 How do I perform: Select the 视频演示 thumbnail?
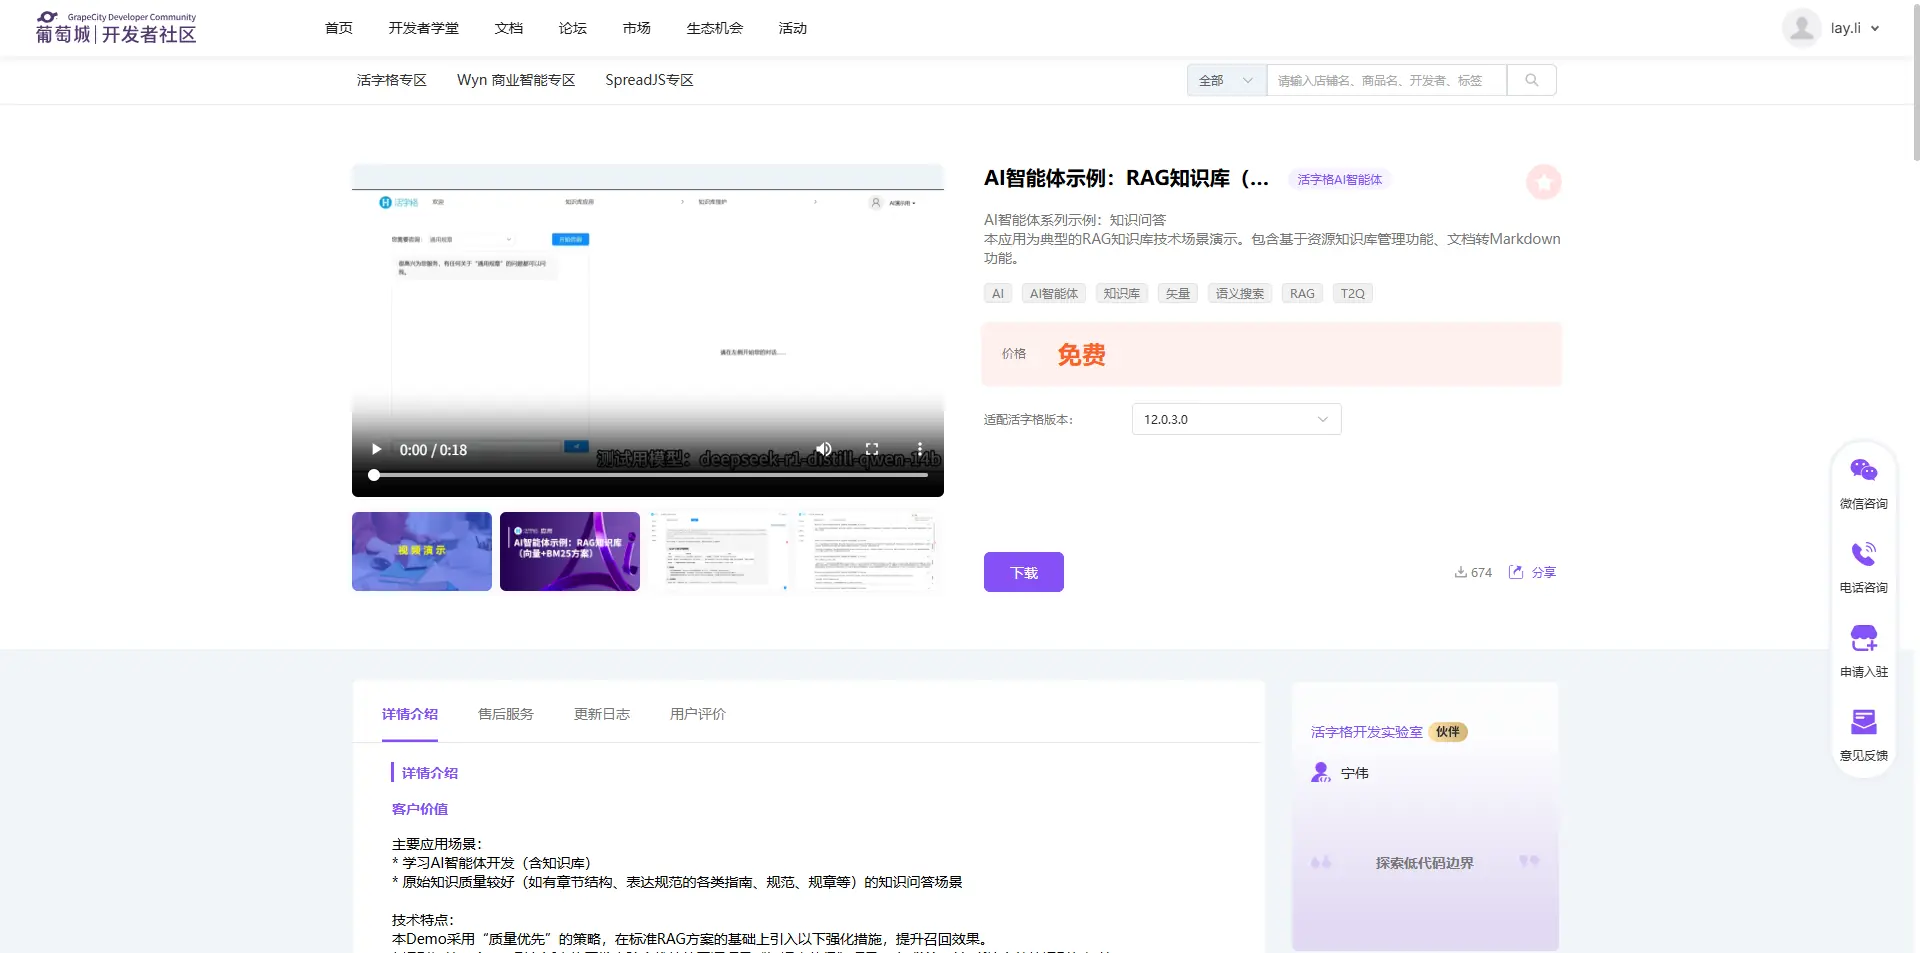422,551
